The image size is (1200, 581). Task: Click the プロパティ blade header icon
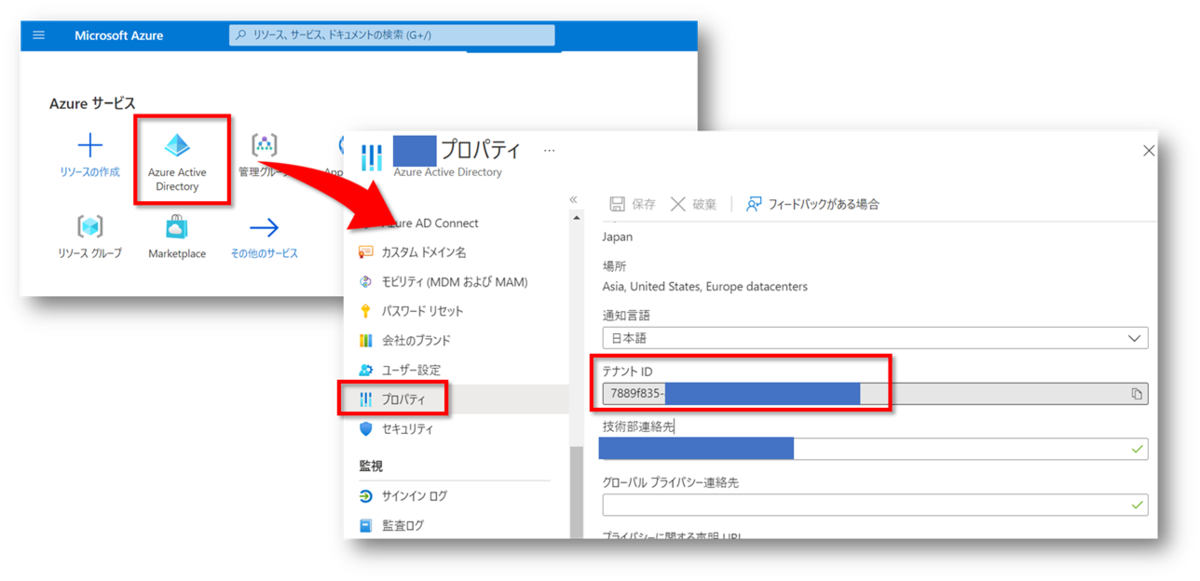point(371,158)
